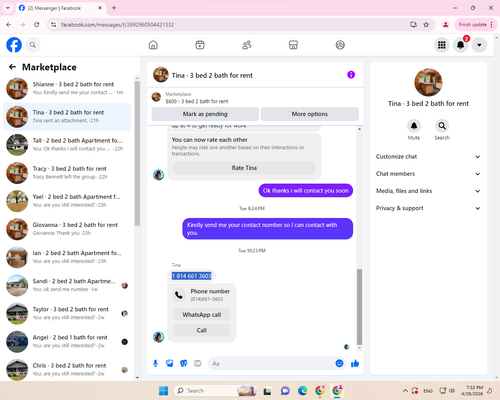This screenshot has width=500, height=400.
Task: Click the conversation list scrollbar
Action: (x=137, y=153)
